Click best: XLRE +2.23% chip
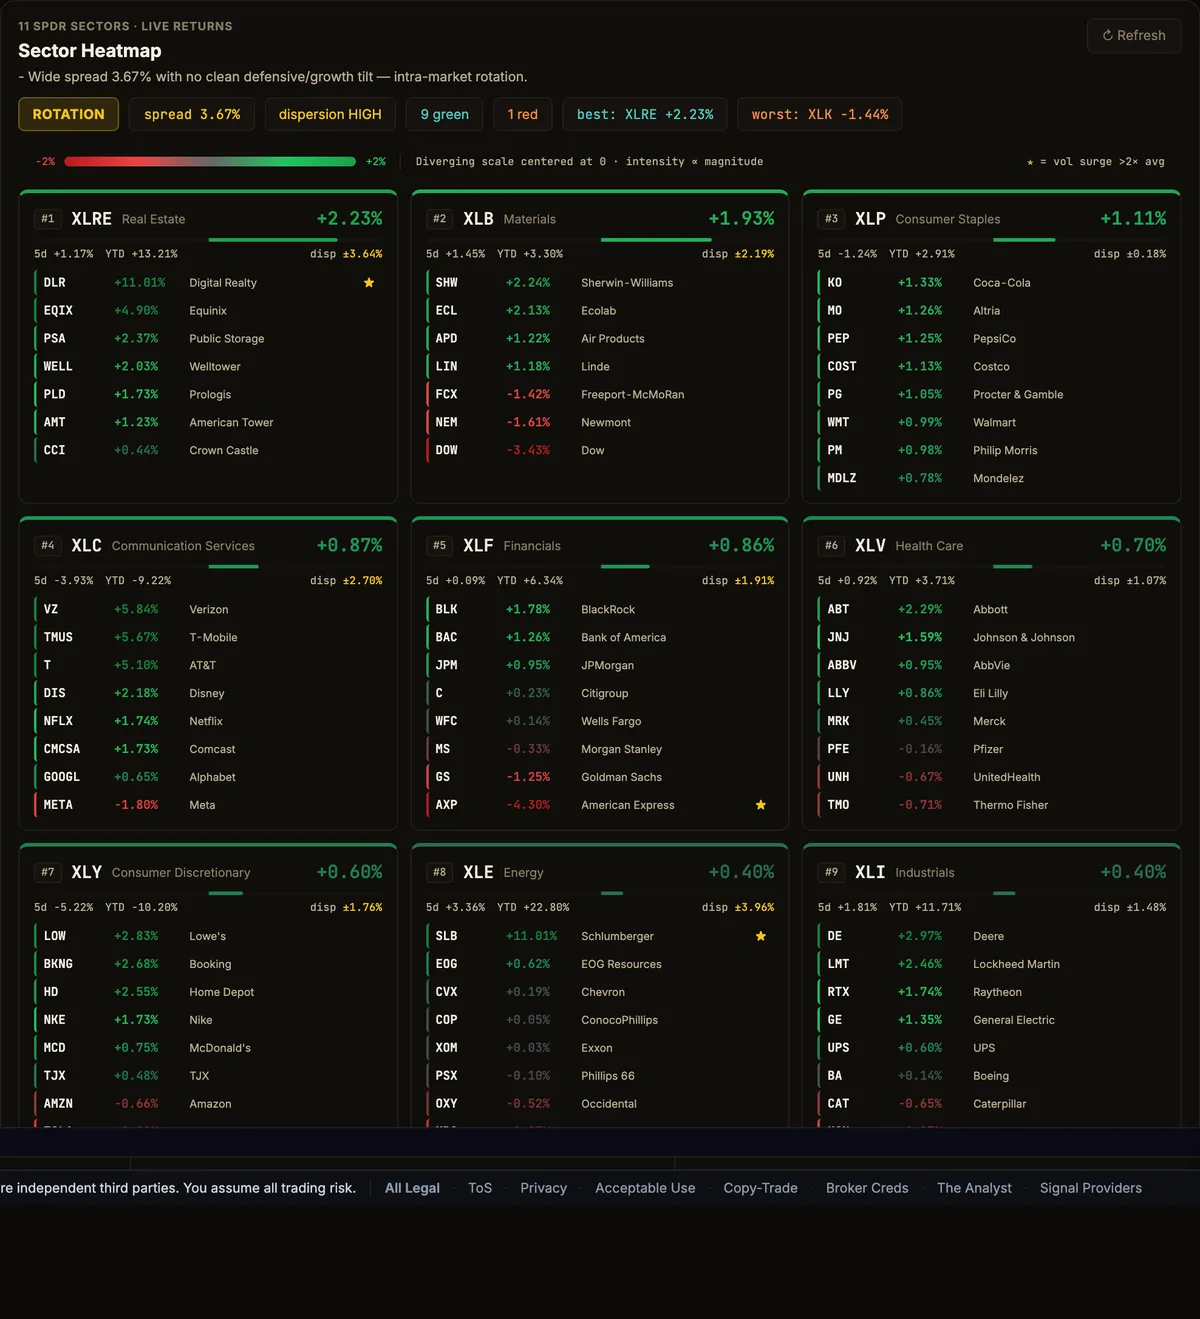 point(645,114)
